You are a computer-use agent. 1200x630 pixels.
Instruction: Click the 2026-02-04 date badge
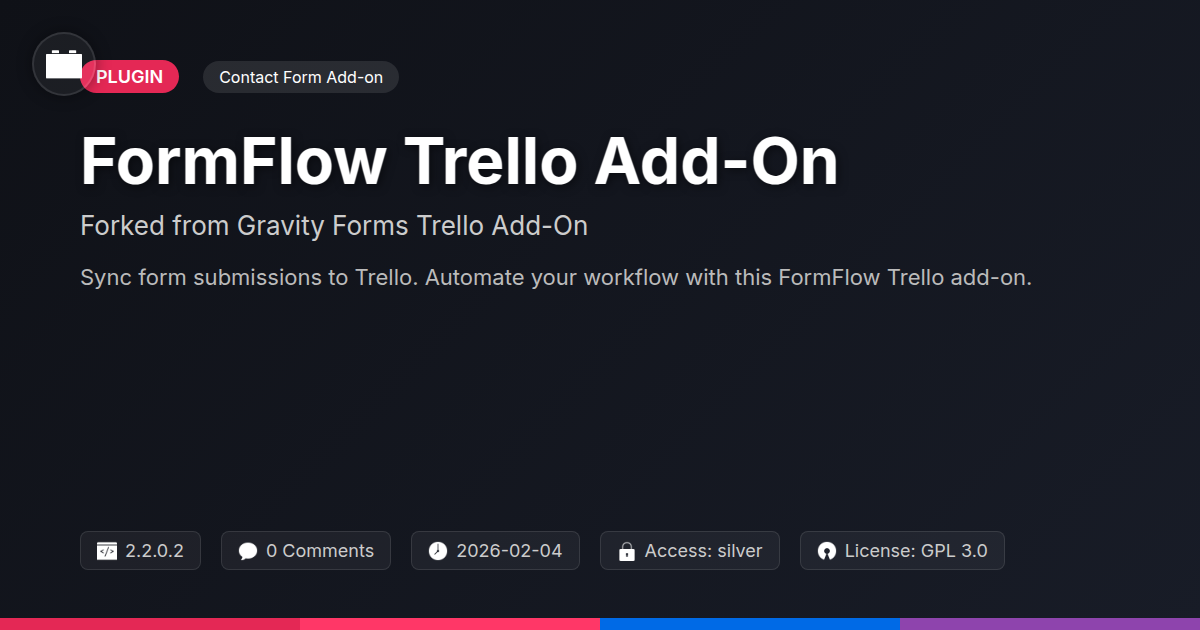tap(508, 551)
